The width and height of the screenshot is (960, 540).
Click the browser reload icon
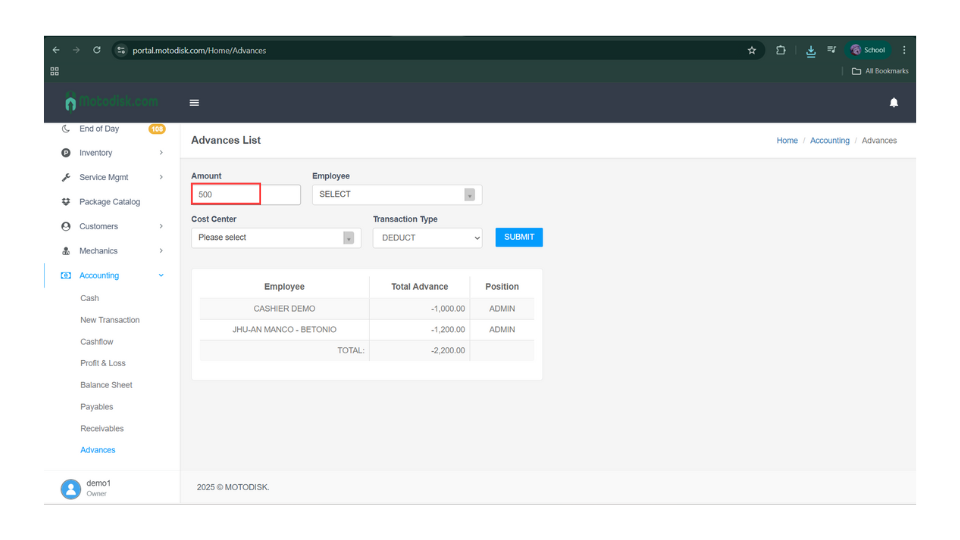point(96,50)
